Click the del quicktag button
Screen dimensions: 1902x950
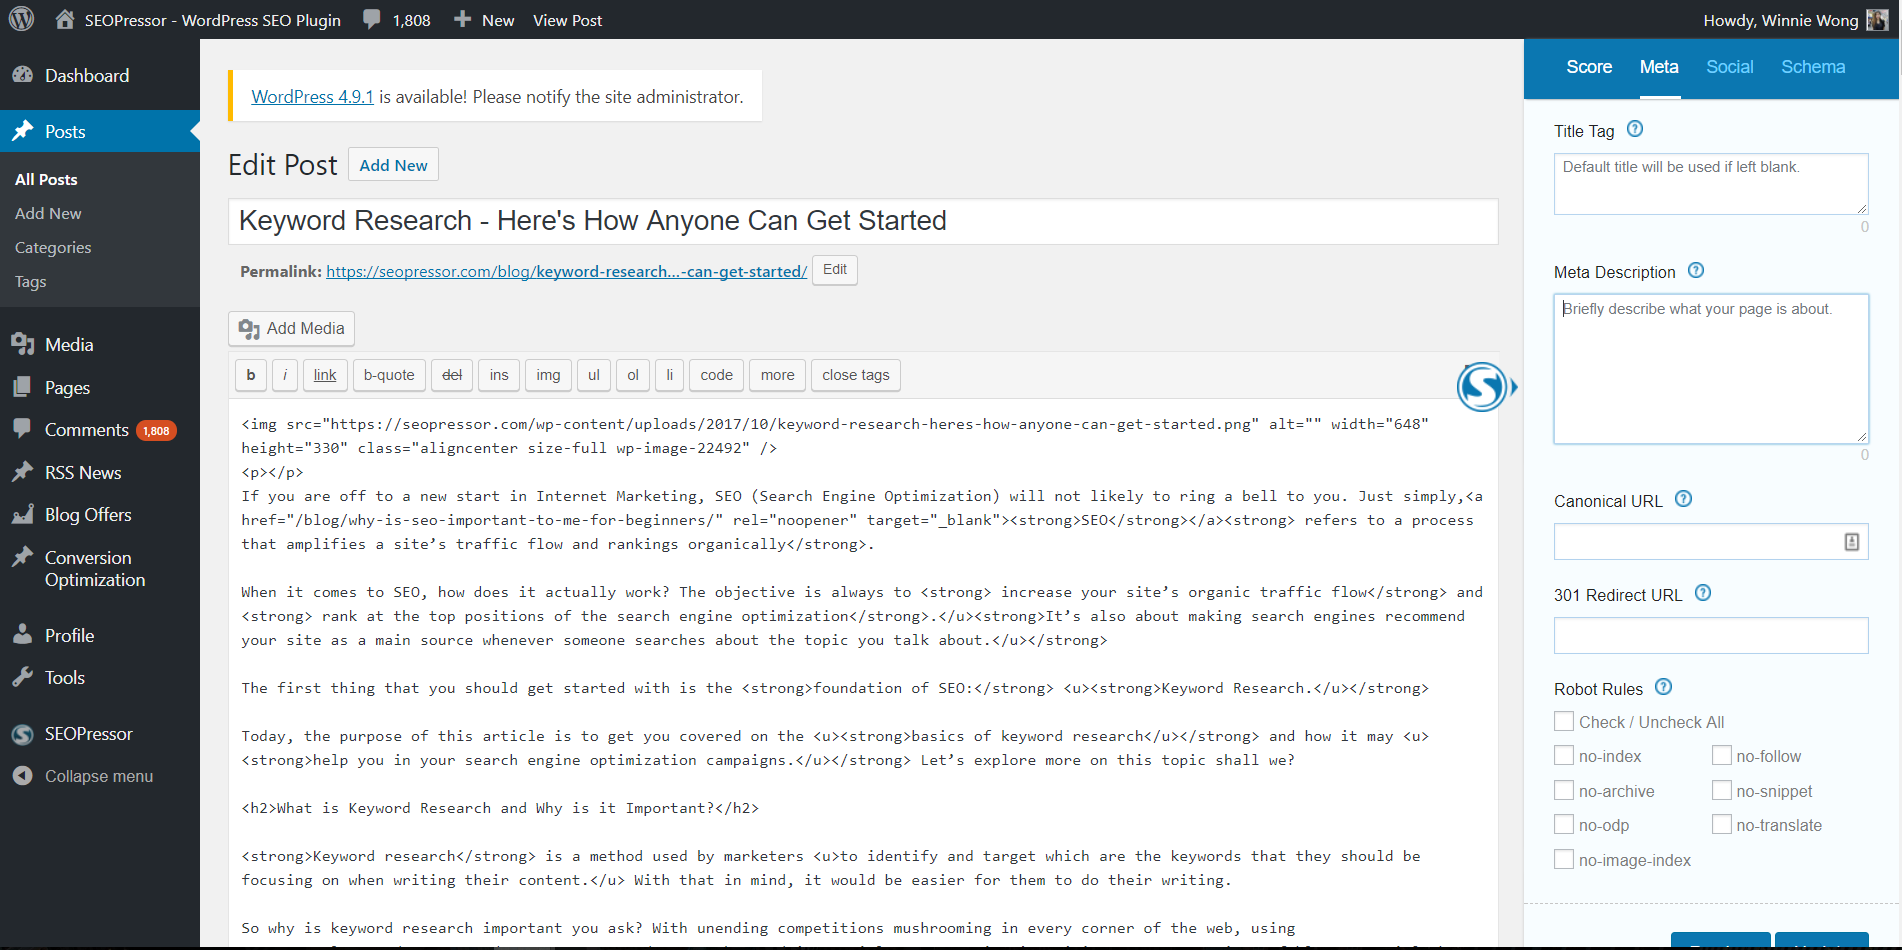click(x=452, y=375)
